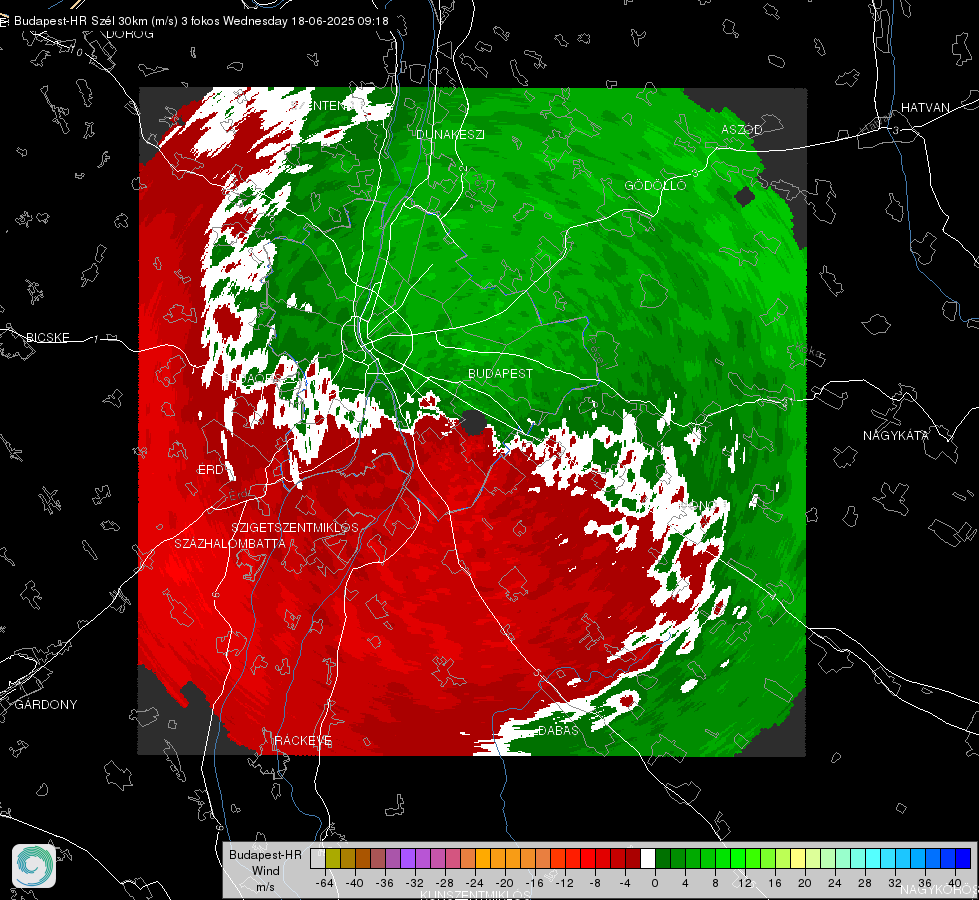The width and height of the screenshot is (979, 900).
Task: Click the DABAS town label
Action: coord(558,730)
